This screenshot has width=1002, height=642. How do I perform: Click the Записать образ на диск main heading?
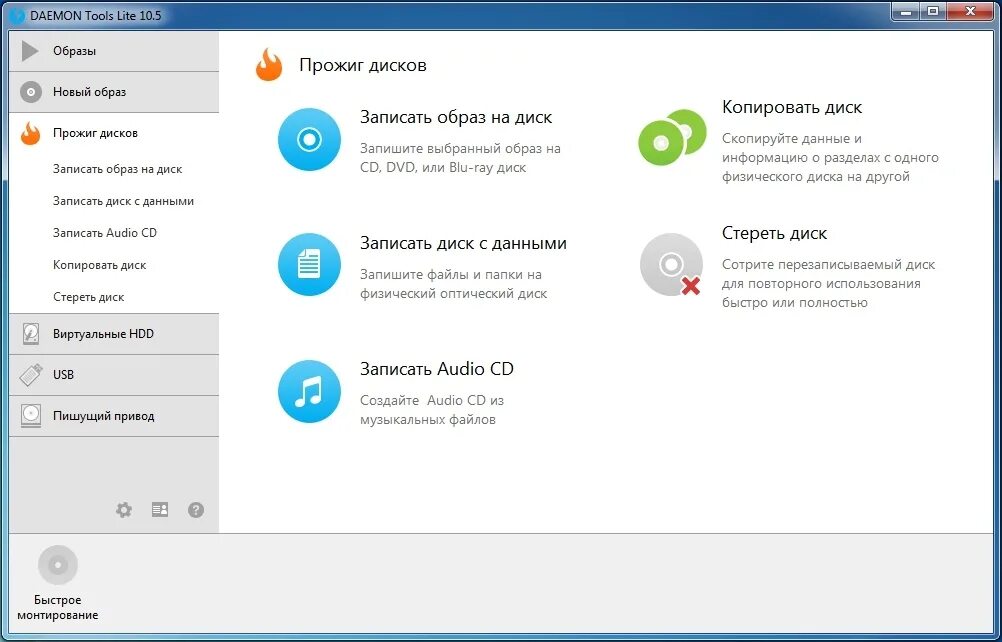[456, 118]
